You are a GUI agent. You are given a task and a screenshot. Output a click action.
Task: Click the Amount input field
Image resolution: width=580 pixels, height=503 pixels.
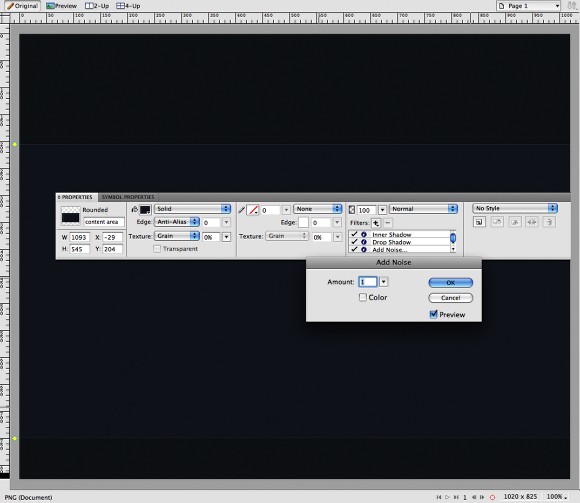pos(368,282)
